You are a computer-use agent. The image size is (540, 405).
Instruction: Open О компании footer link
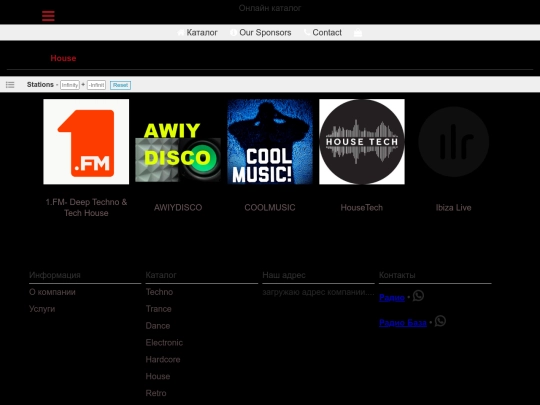pyautogui.click(x=52, y=292)
